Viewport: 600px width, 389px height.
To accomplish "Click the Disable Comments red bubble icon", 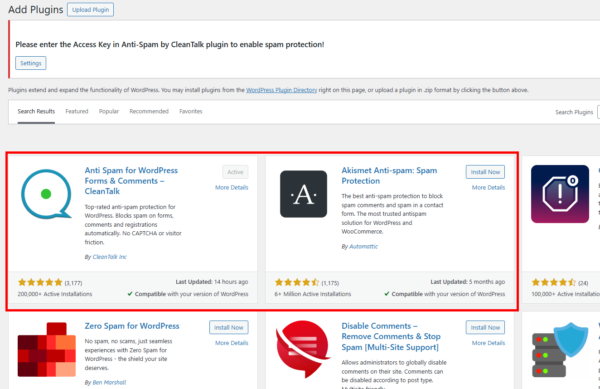I will click(303, 349).
